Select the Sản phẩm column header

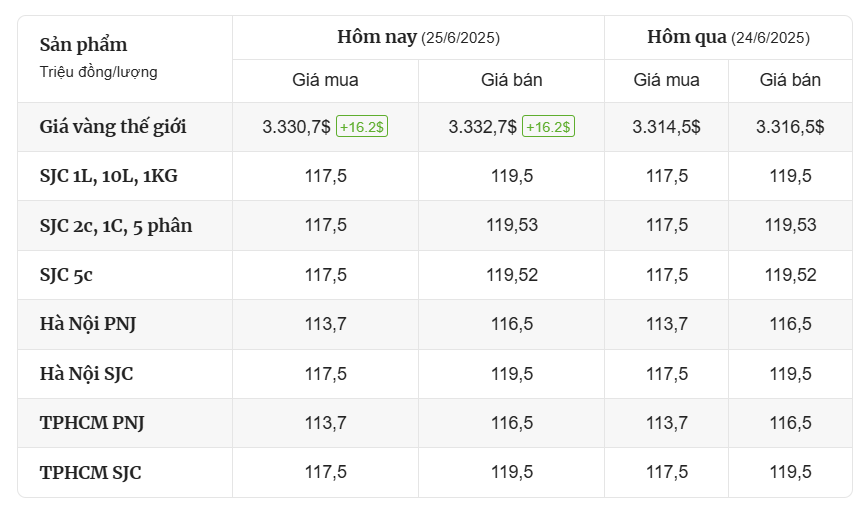(83, 44)
